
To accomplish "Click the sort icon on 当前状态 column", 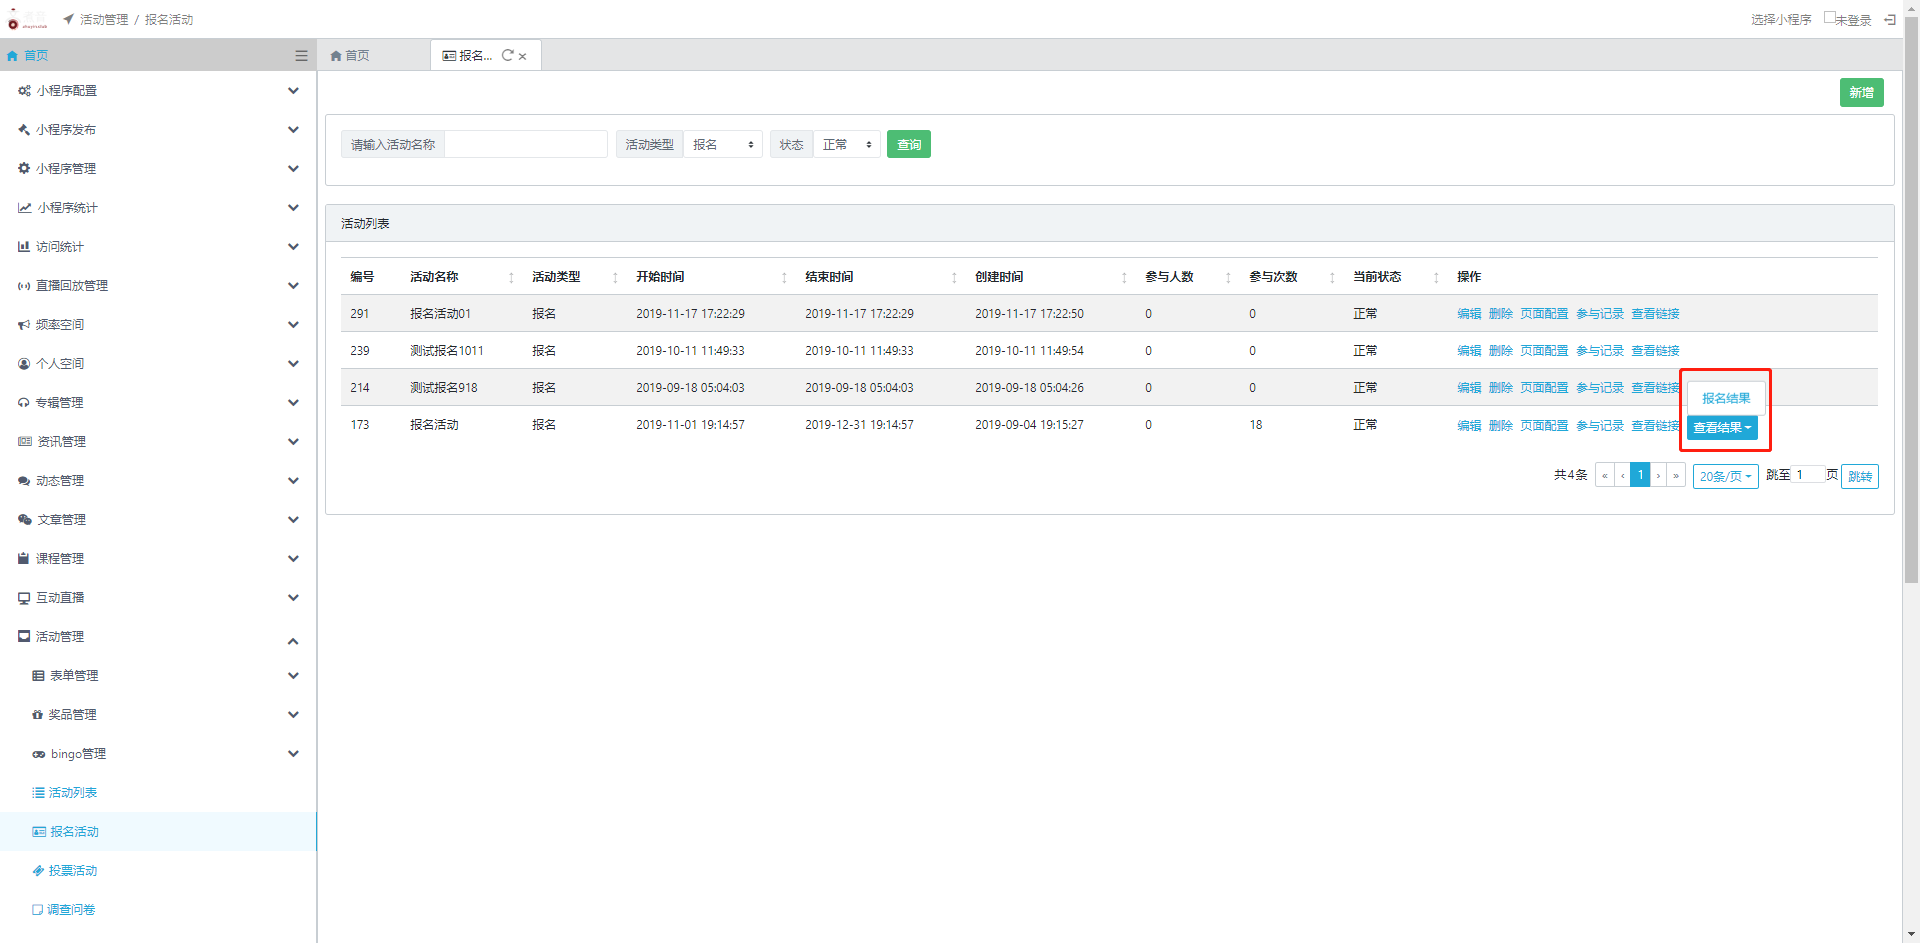I will pos(1436,278).
